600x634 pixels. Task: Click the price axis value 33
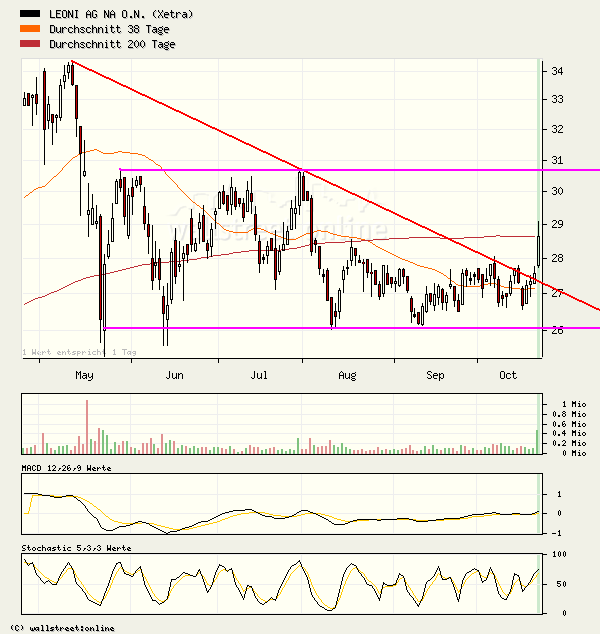point(557,99)
